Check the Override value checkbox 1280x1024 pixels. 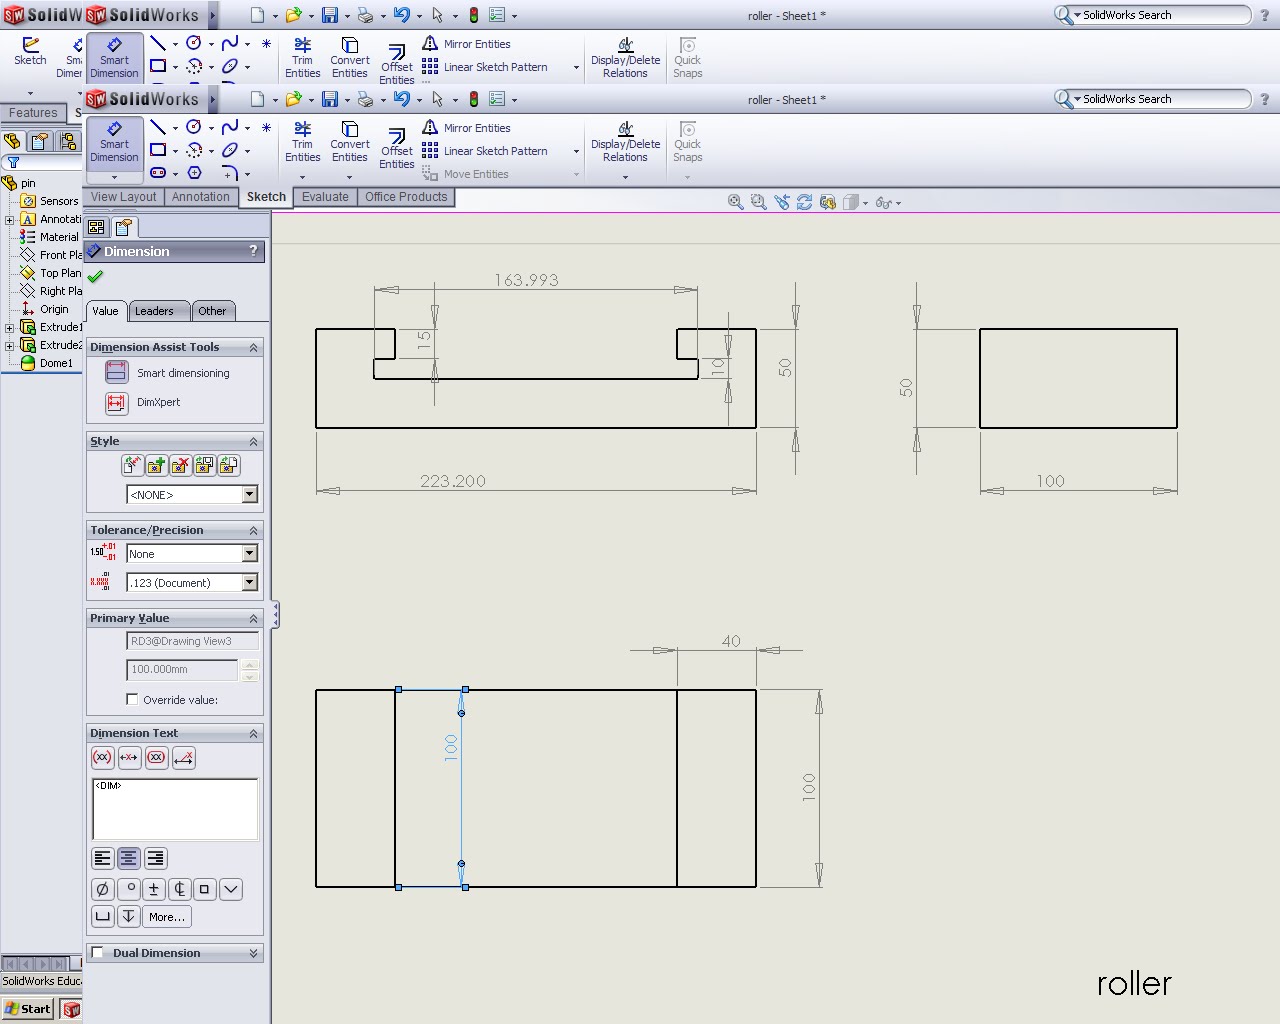point(133,699)
